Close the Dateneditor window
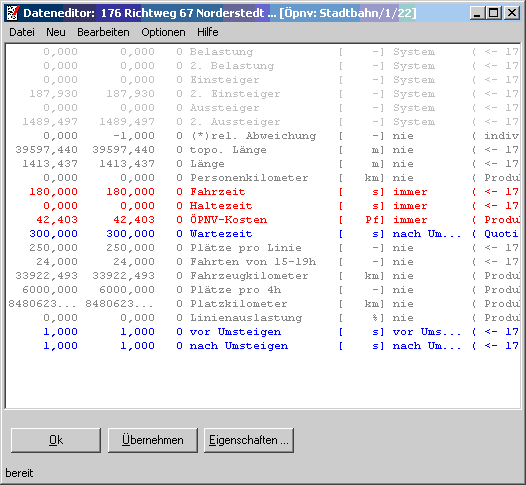The width and height of the screenshot is (526, 485). 512,13
